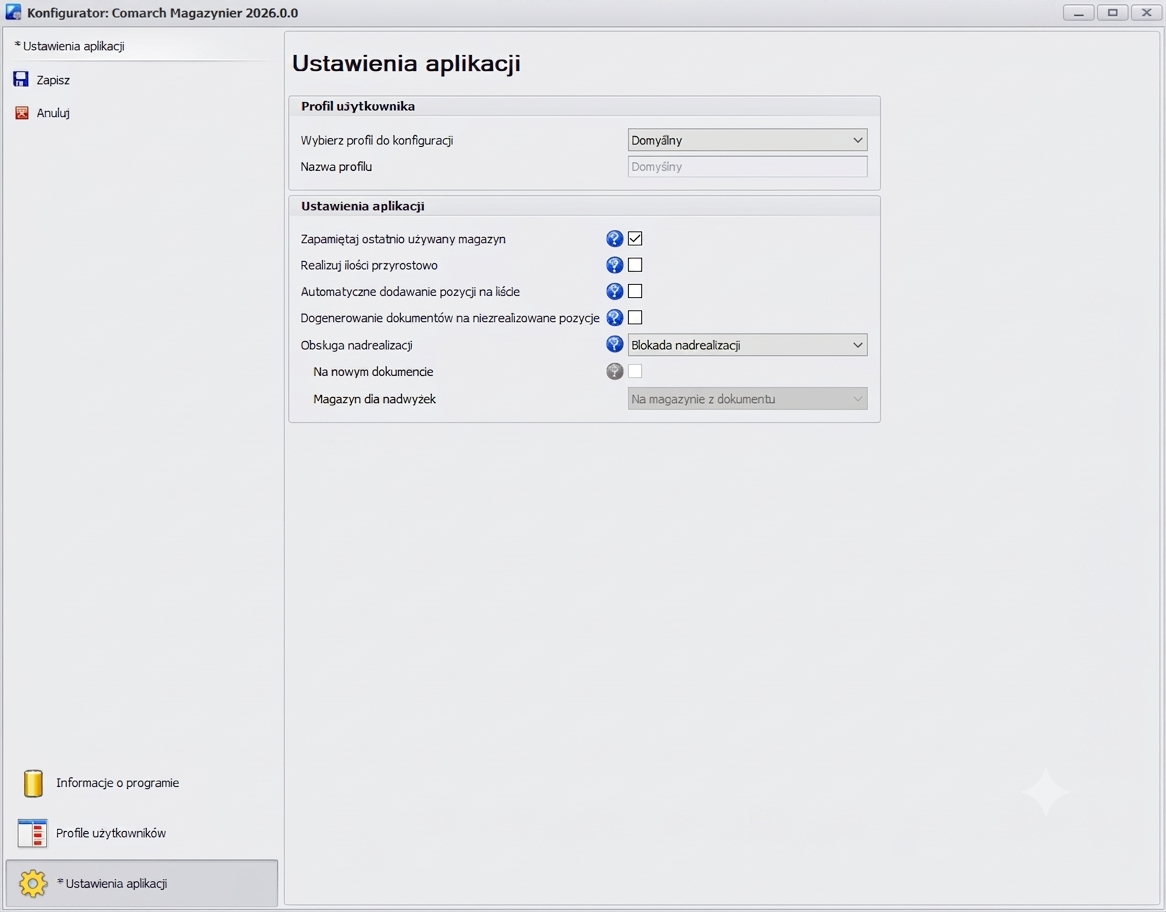Click the Magazyn dla nadwyżek label
This screenshot has width=1166, height=912.
click(374, 399)
